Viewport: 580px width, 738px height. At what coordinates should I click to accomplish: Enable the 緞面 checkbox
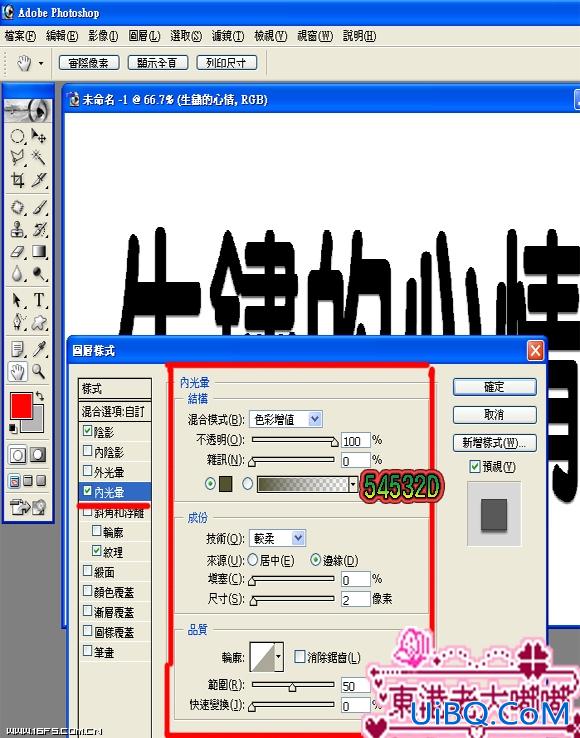[x=88, y=571]
